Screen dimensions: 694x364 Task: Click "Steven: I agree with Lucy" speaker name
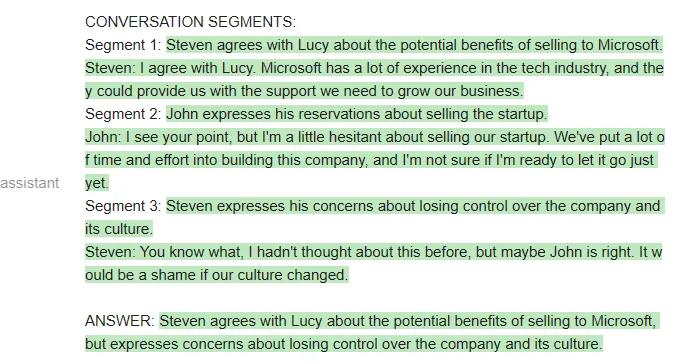pos(110,68)
